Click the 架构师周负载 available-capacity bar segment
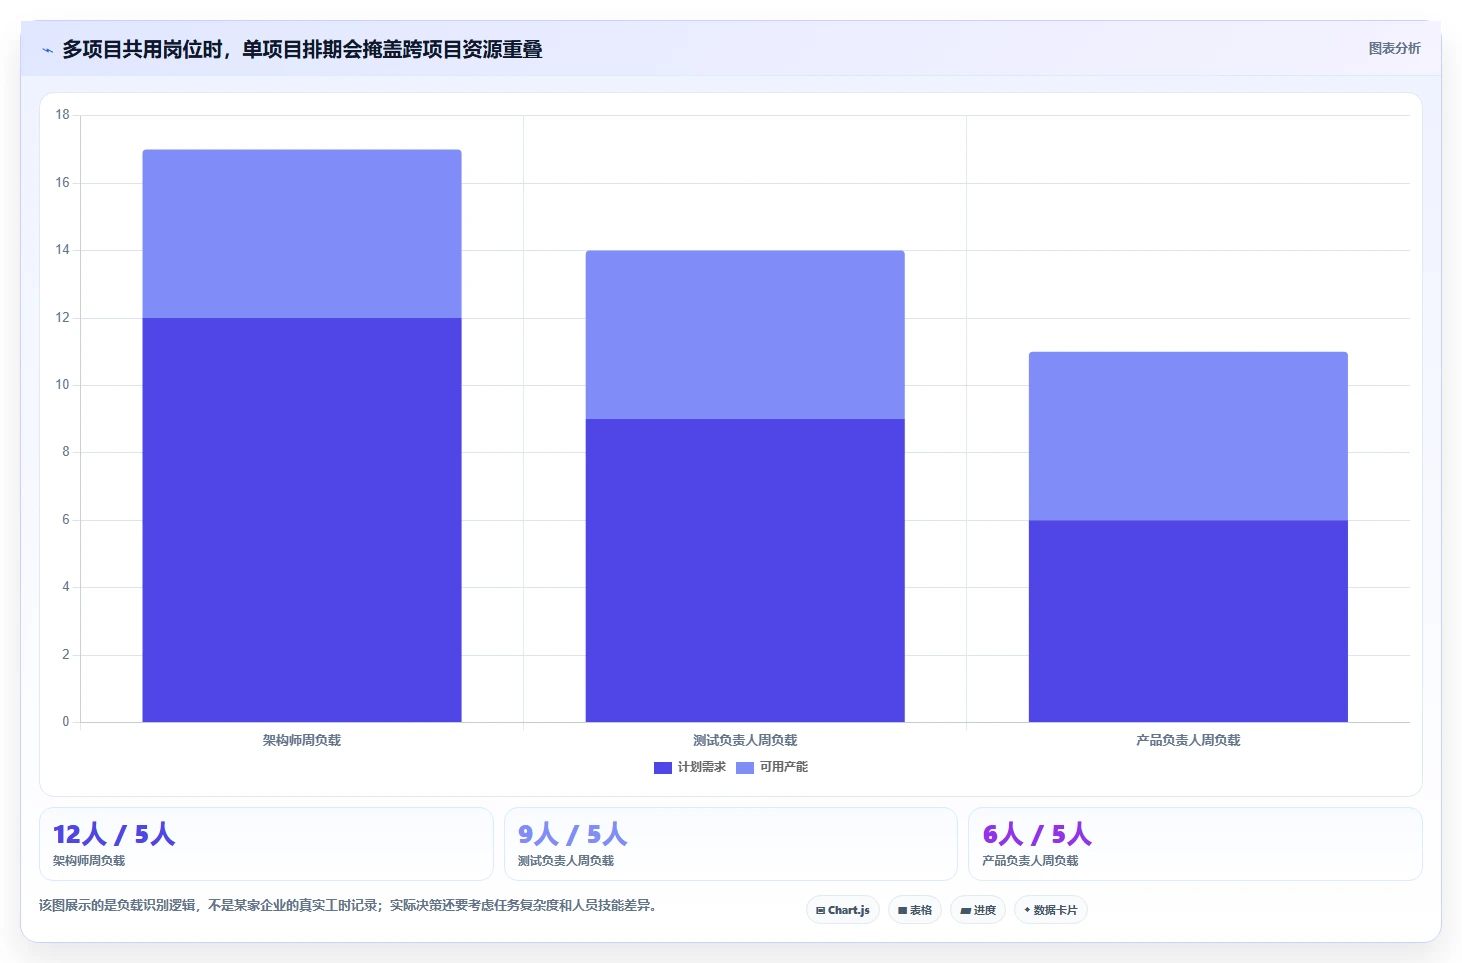This screenshot has height=963, width=1462. click(x=302, y=234)
